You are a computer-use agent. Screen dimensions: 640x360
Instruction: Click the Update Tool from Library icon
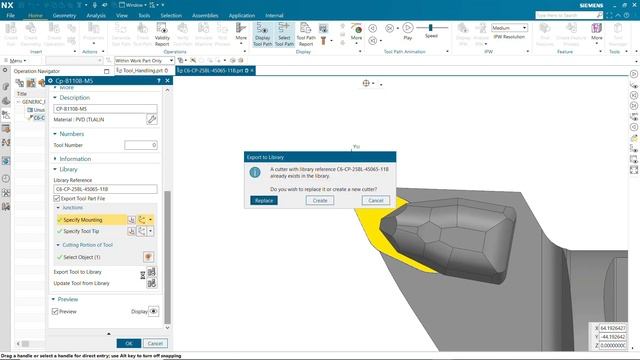point(151,283)
